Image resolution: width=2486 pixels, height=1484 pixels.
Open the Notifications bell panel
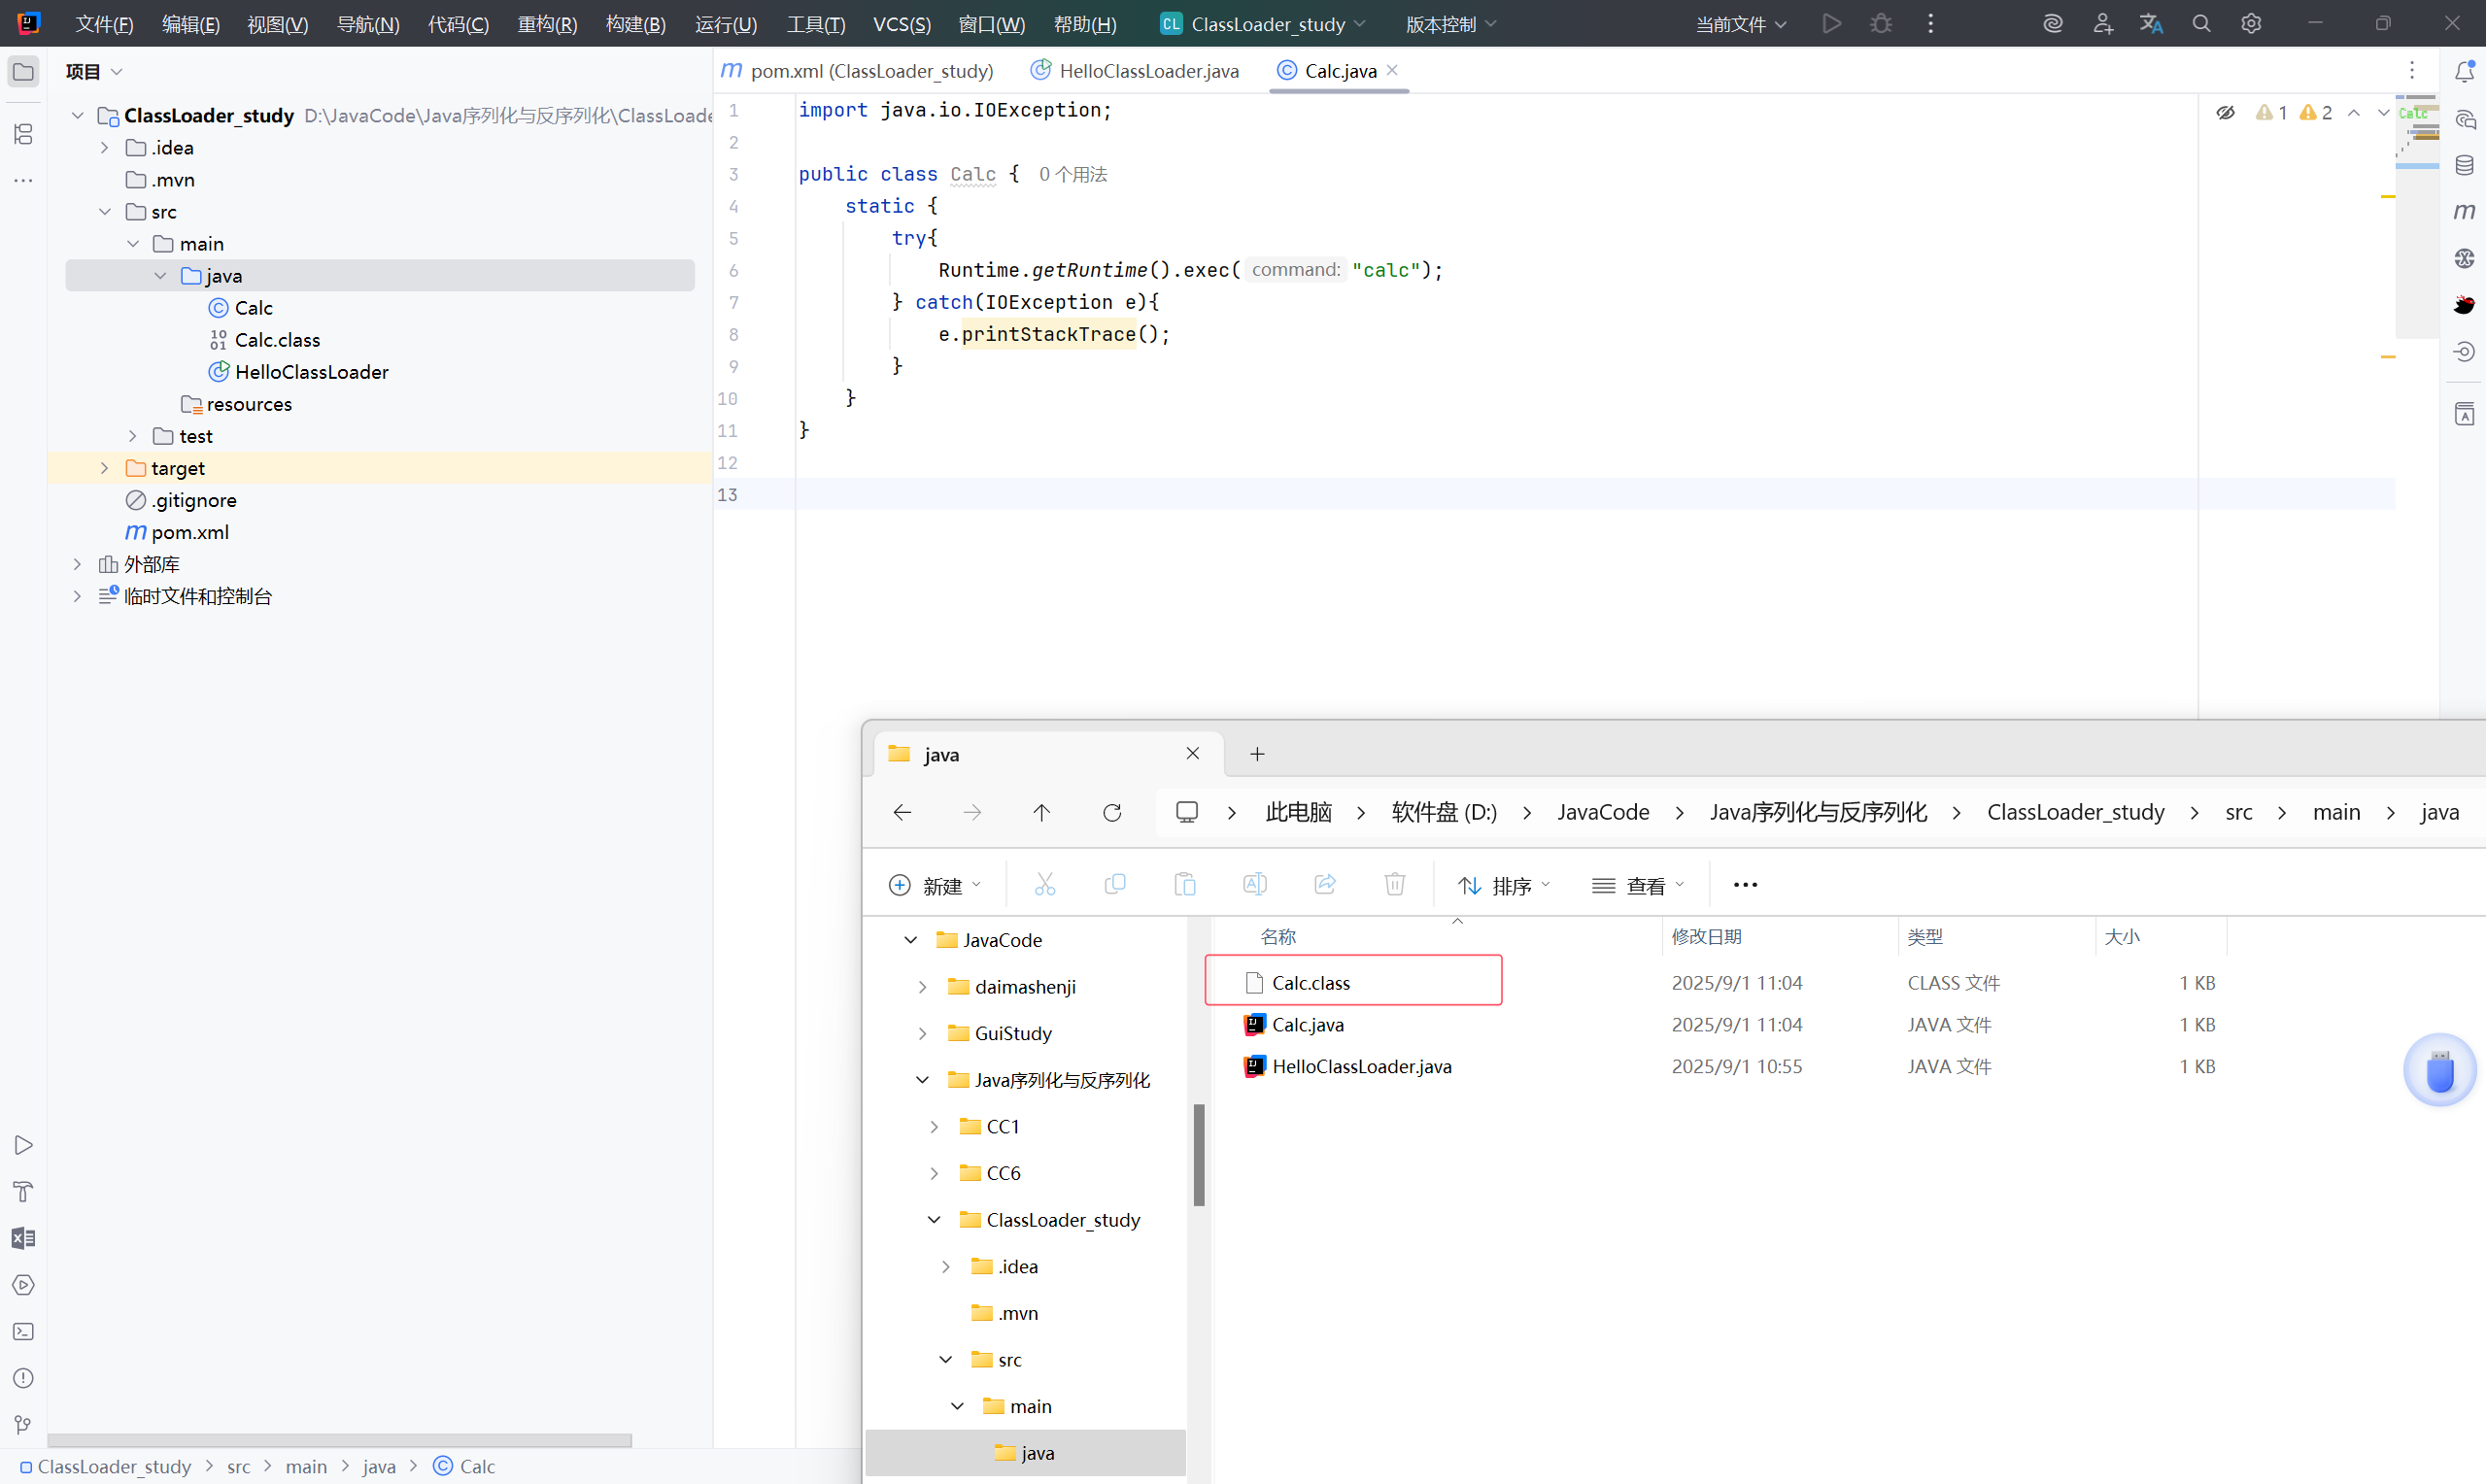click(x=2463, y=72)
